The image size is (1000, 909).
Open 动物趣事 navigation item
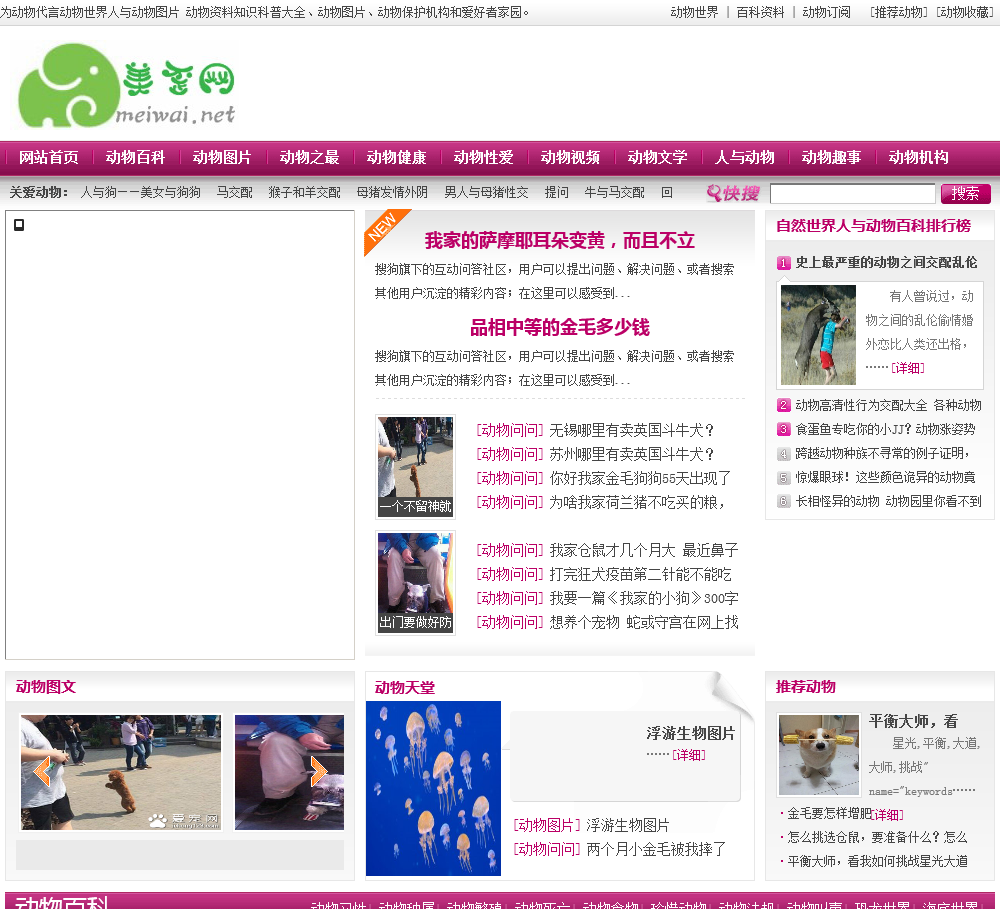[831, 158]
